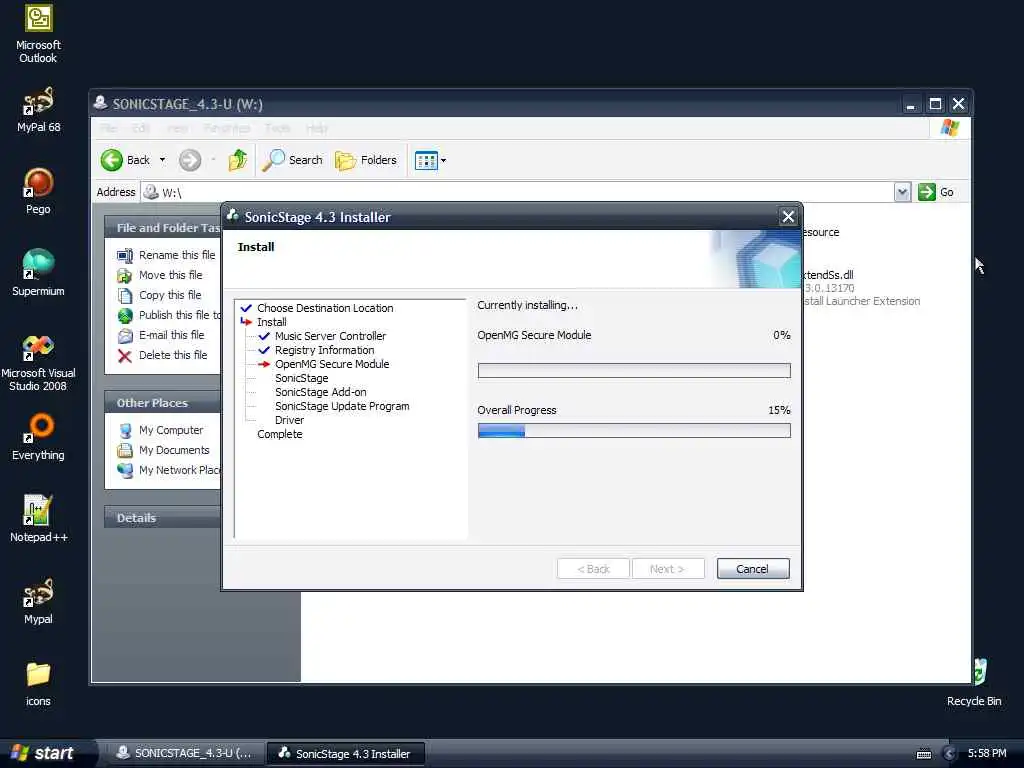
Task: Open Microsoft Outlook desktop icon
Action: pos(38,34)
